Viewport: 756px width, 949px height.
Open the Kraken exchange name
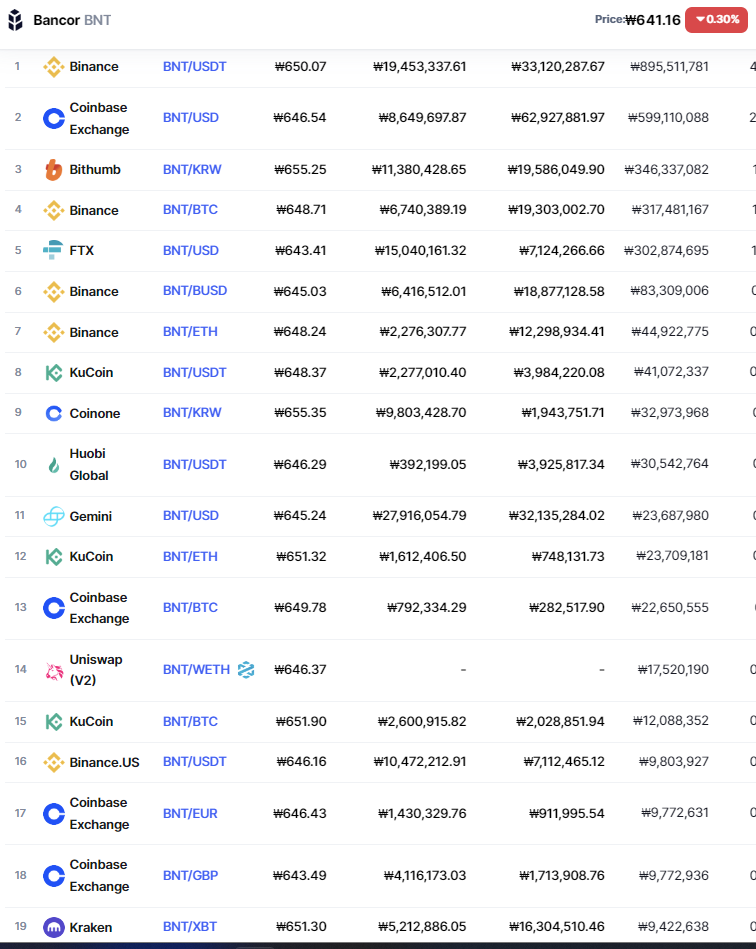tap(91, 927)
